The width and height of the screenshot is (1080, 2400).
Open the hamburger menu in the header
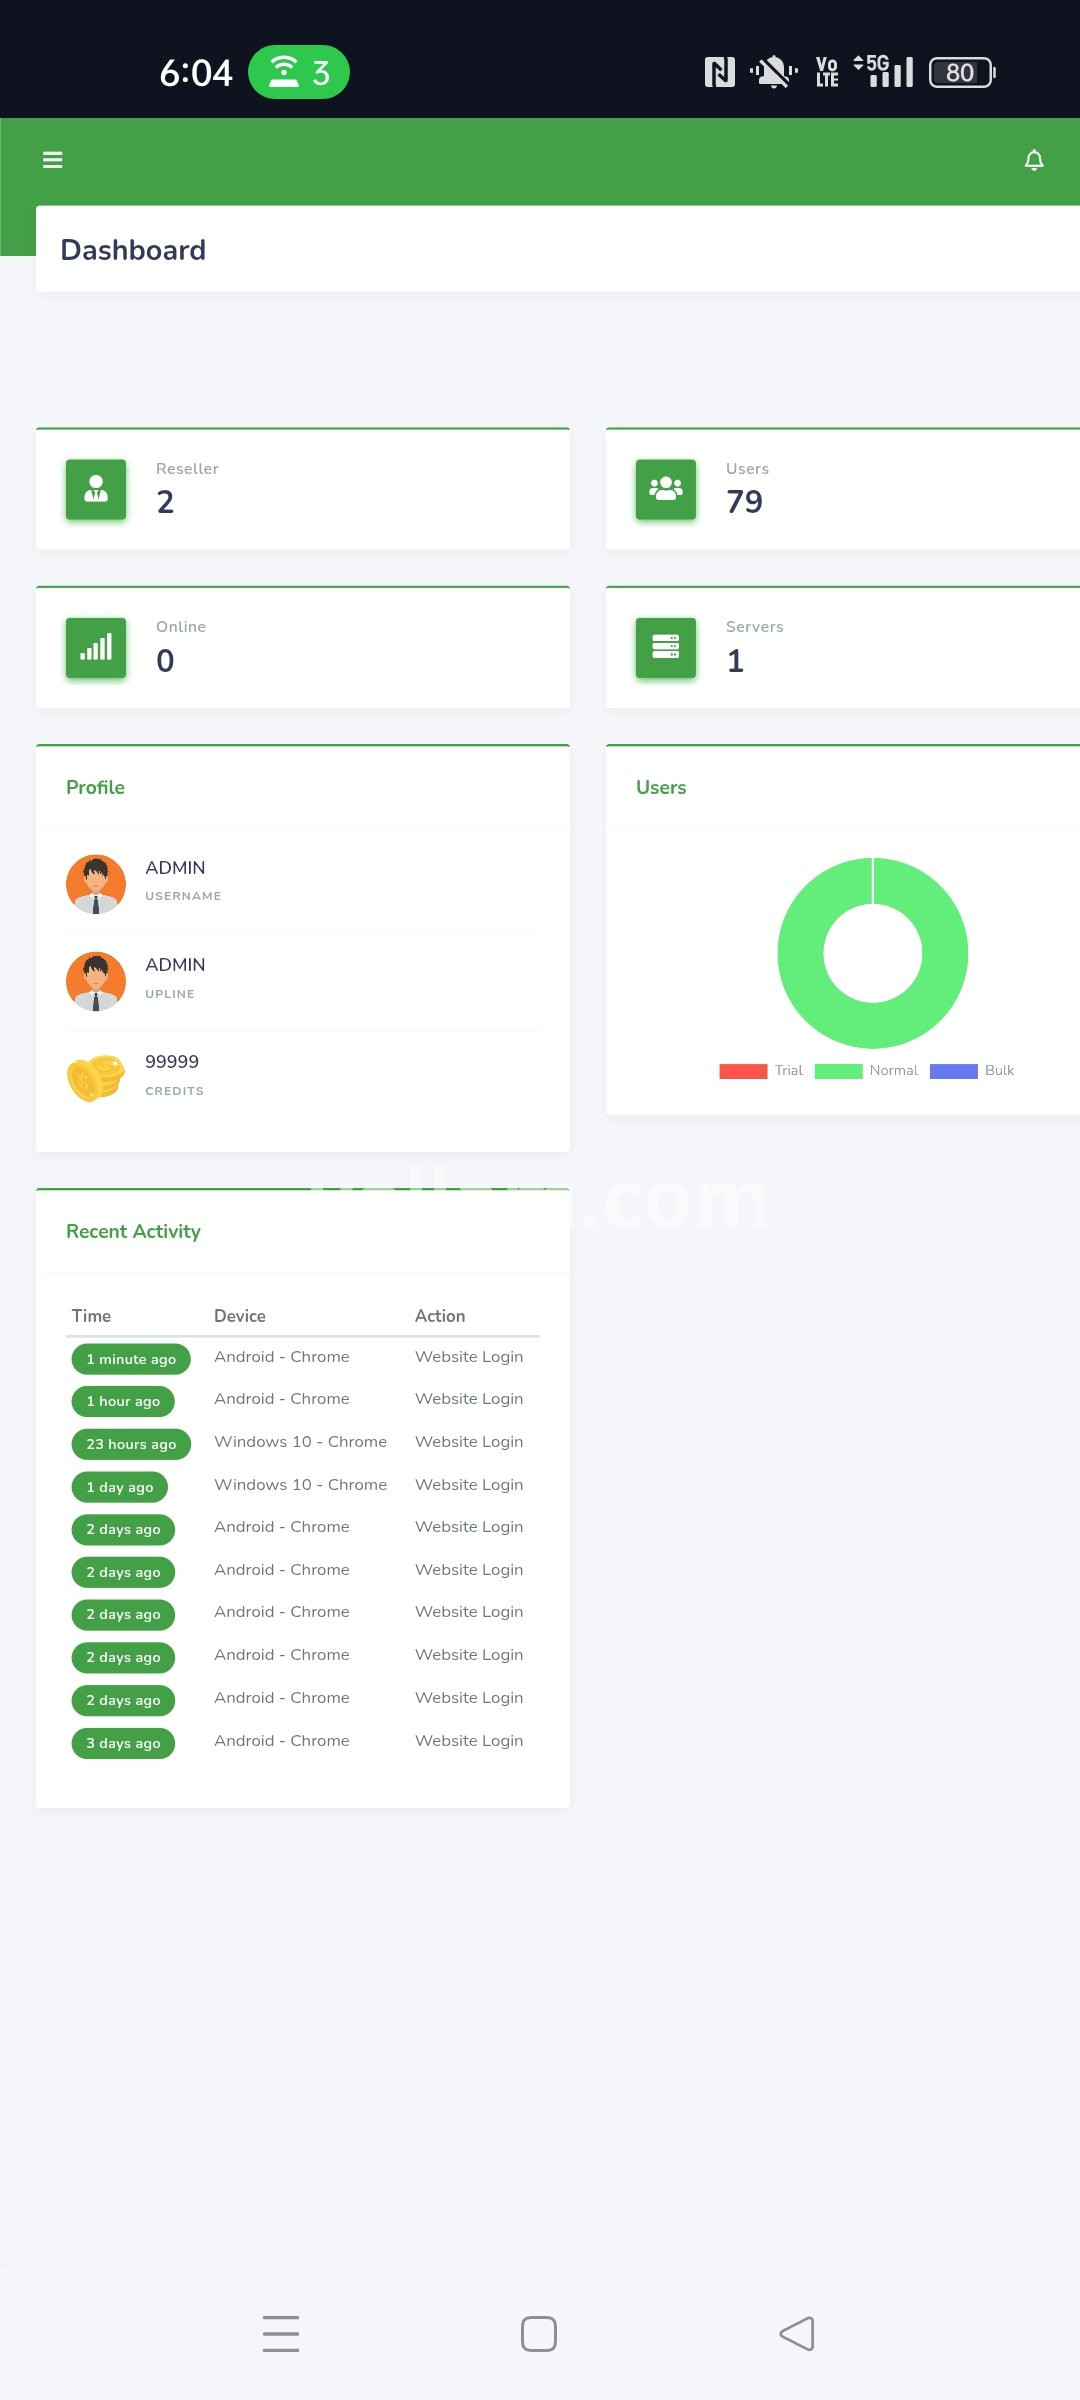53,160
